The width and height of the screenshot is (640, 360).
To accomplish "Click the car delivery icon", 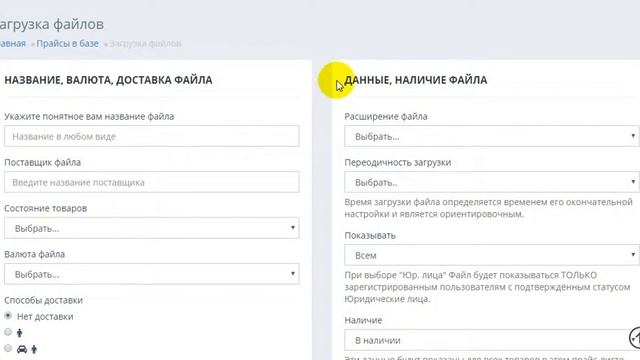I will 22,349.
